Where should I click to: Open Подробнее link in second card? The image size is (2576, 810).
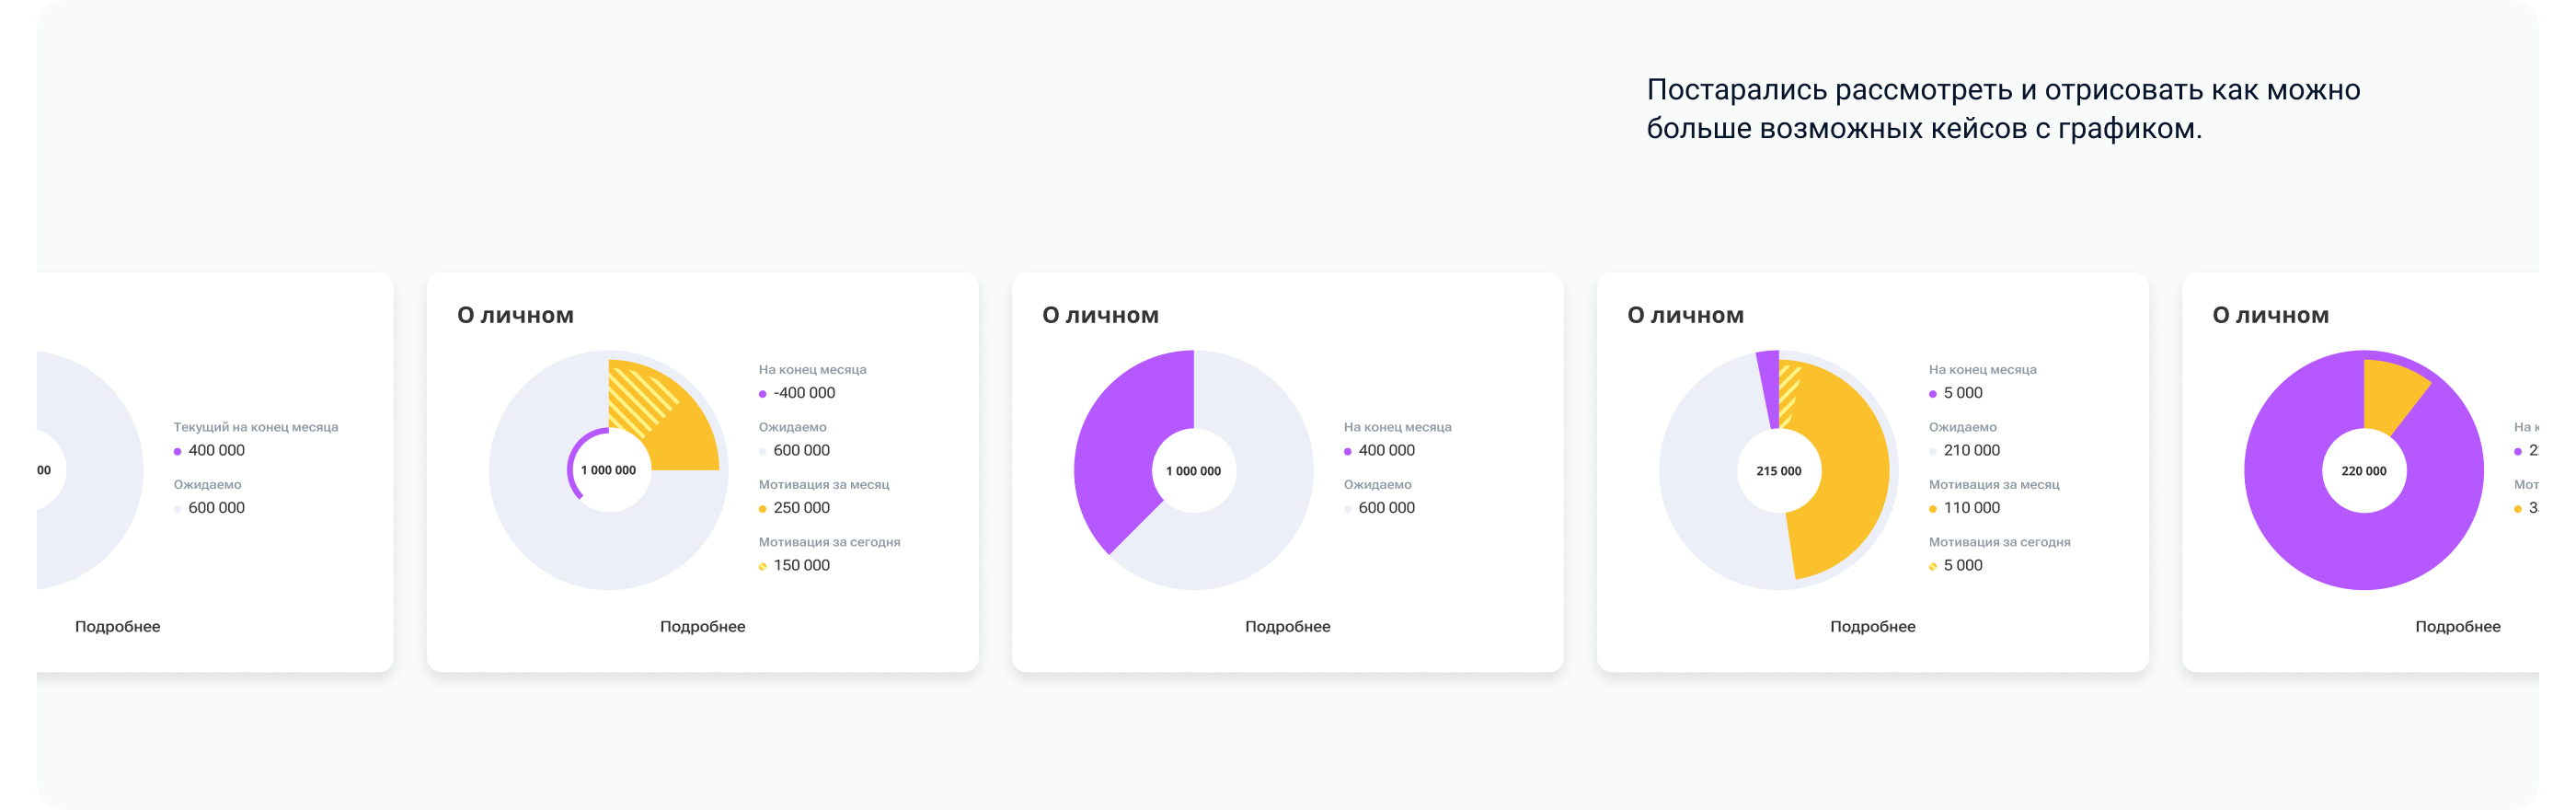[x=702, y=627]
